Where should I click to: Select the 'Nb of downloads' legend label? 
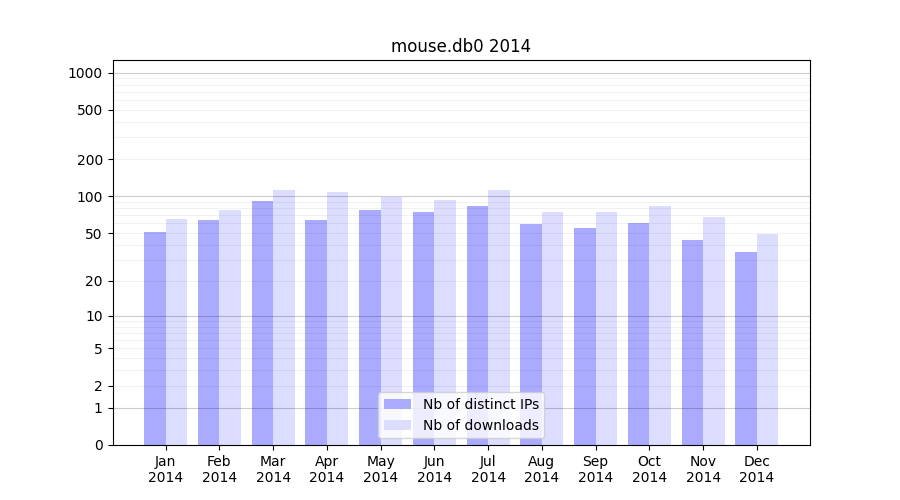tap(480, 425)
